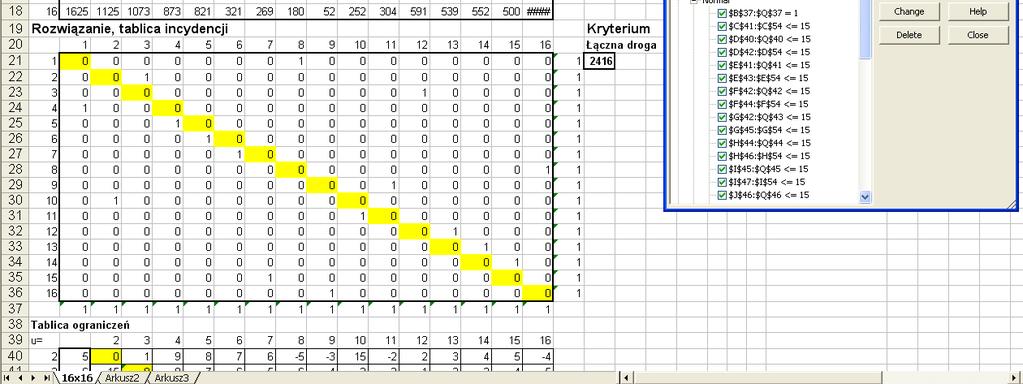Image resolution: width=1023 pixels, height=384 pixels.
Task: Select the cell with value 1073
Action: (137, 12)
